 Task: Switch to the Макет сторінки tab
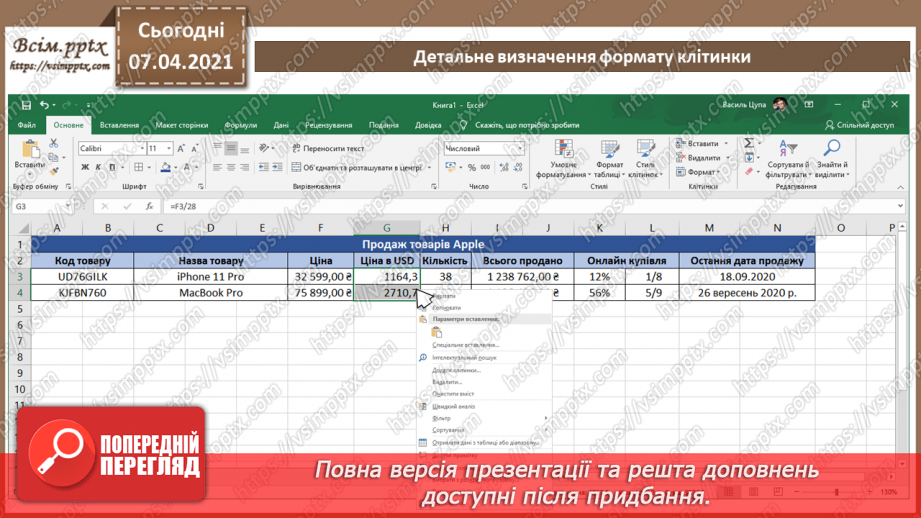[x=181, y=125]
